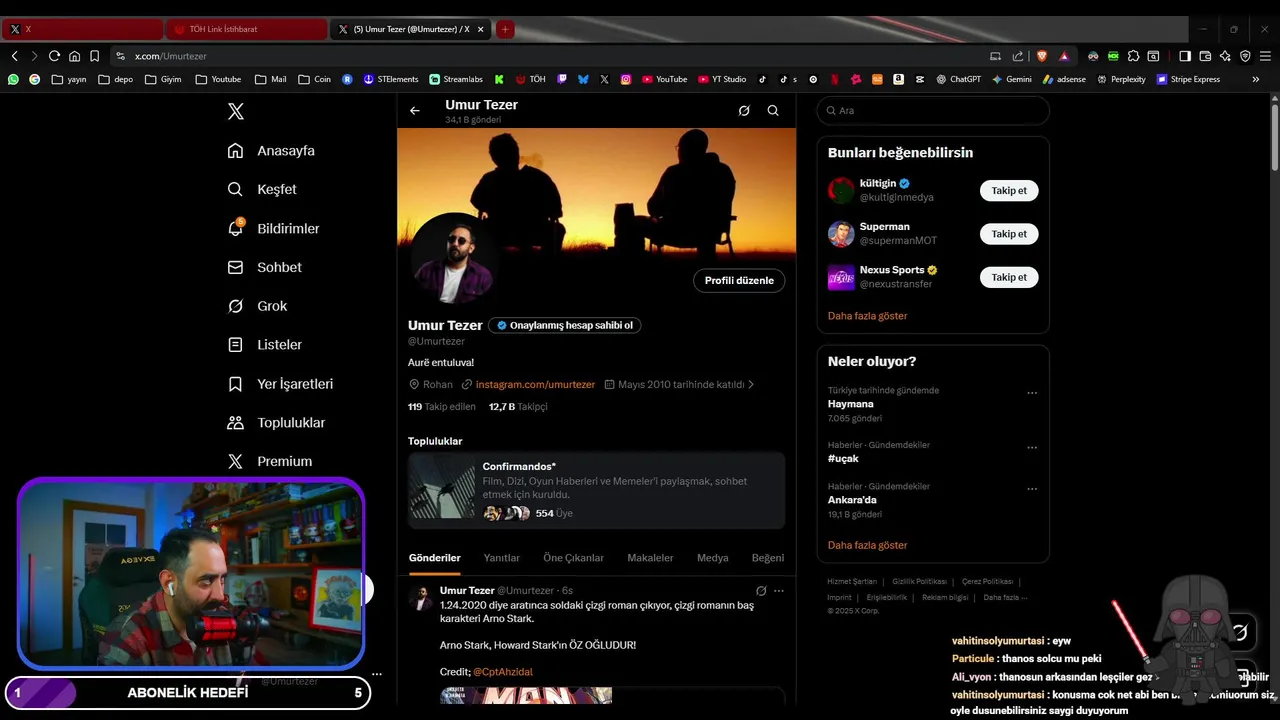Open Premium in the sidebar
The width and height of the screenshot is (1280, 720).
click(270, 461)
